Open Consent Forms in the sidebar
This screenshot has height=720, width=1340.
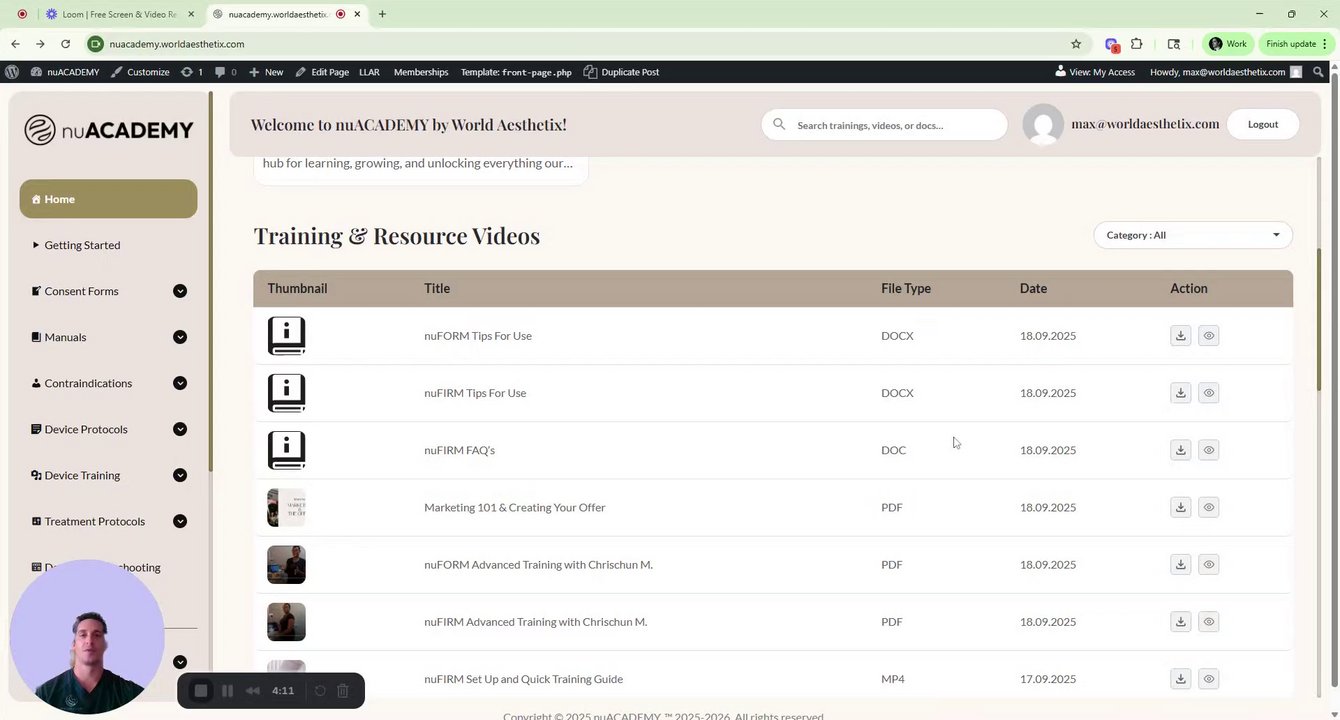coord(81,291)
